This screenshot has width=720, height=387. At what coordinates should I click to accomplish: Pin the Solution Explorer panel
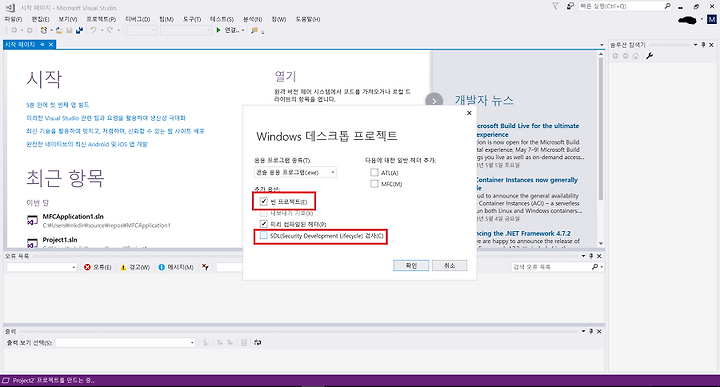point(703,45)
